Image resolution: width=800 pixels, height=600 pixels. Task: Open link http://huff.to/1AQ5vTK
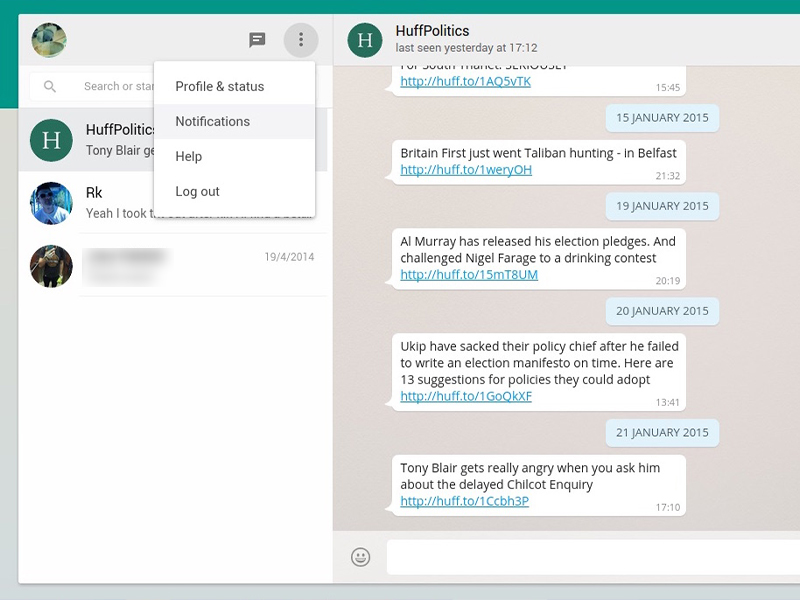[x=465, y=82]
